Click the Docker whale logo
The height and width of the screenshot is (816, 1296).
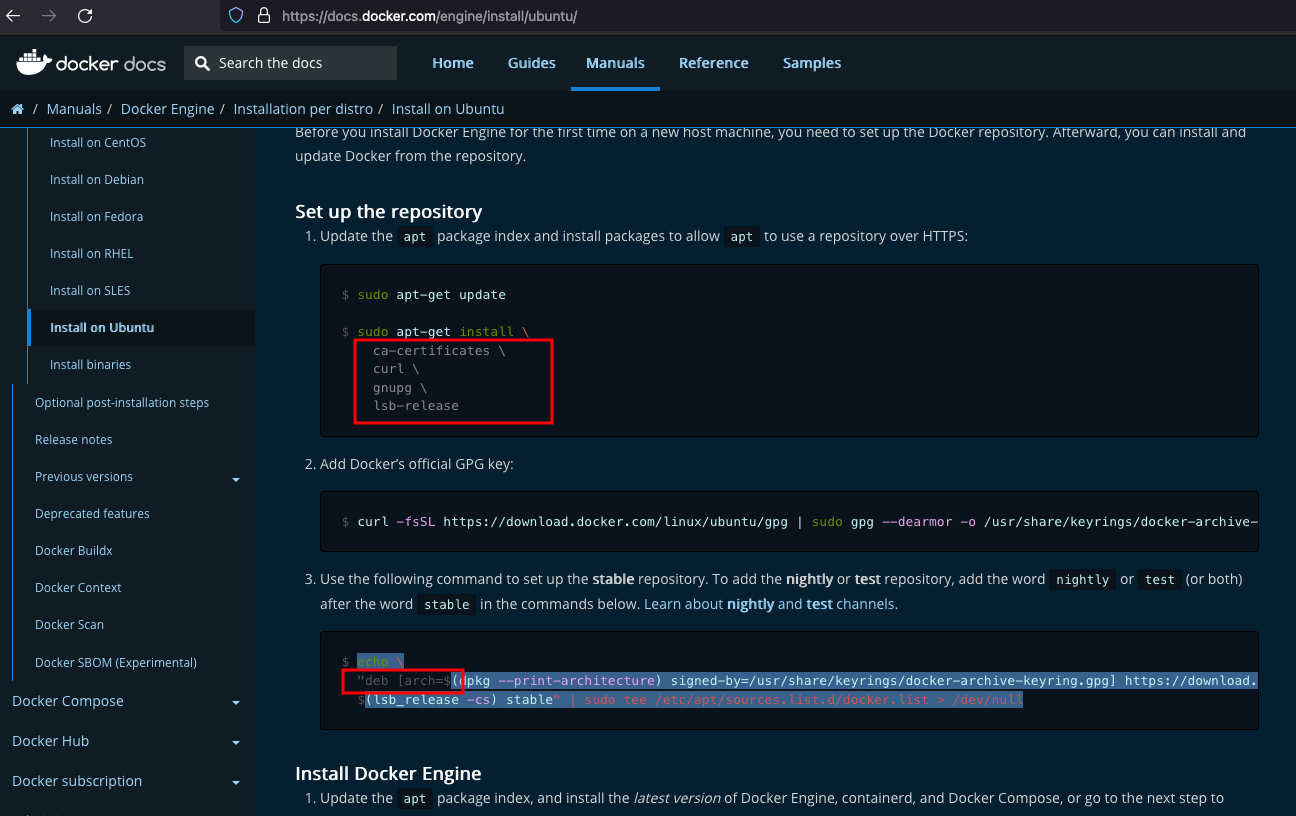tap(34, 61)
